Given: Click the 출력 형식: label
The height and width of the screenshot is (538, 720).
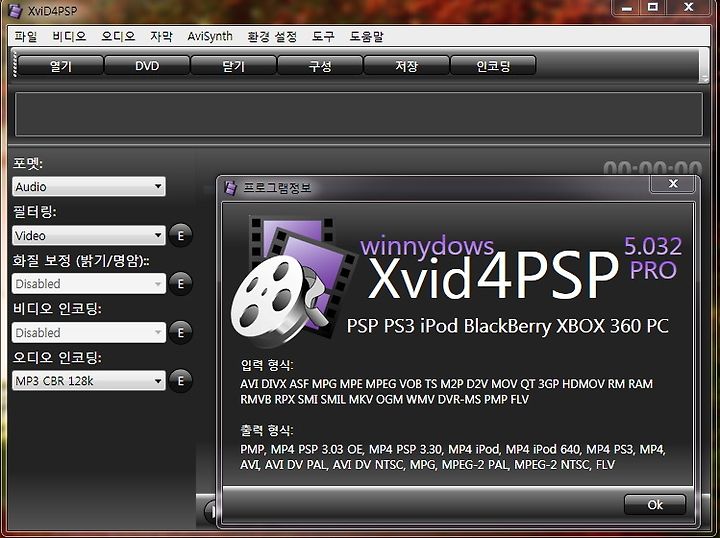Looking at the screenshot, I should click(x=267, y=431).
